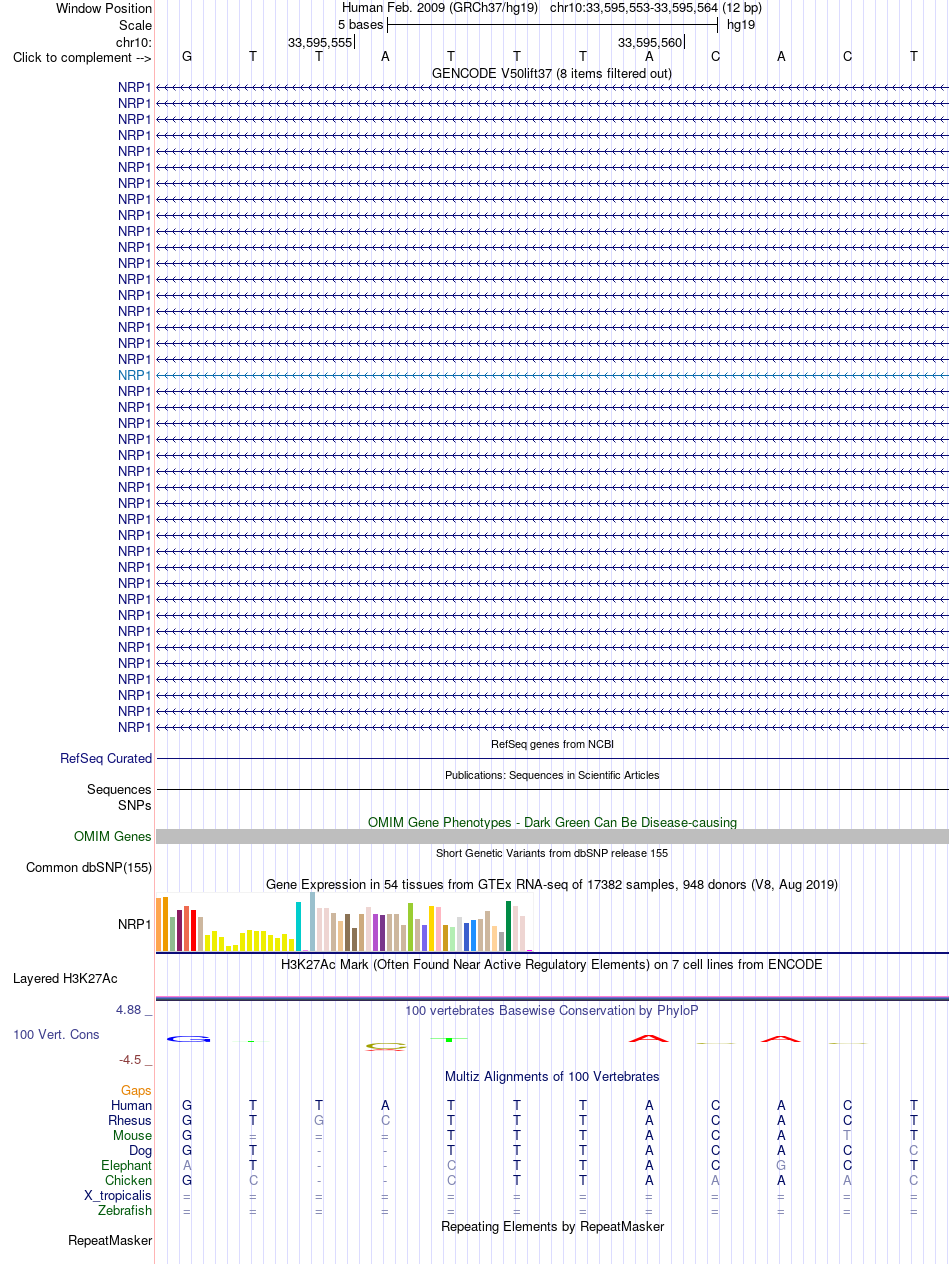Click the X_tropicalis alignment row label
This screenshot has height=1264, width=950.
click(118, 1196)
